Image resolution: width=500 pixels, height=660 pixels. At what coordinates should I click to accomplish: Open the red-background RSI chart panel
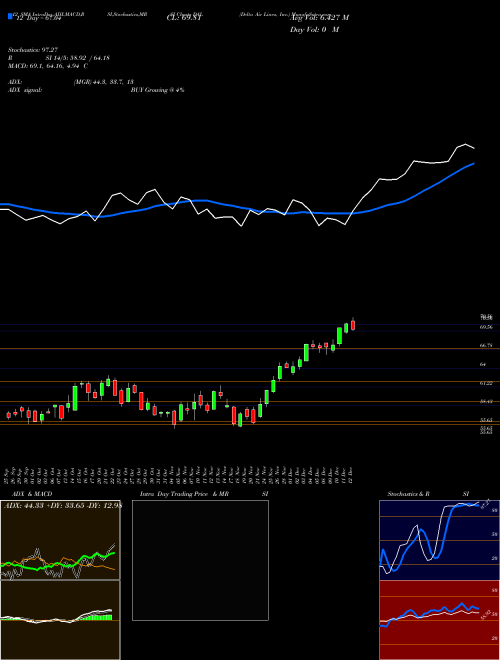pyautogui.click(x=439, y=620)
